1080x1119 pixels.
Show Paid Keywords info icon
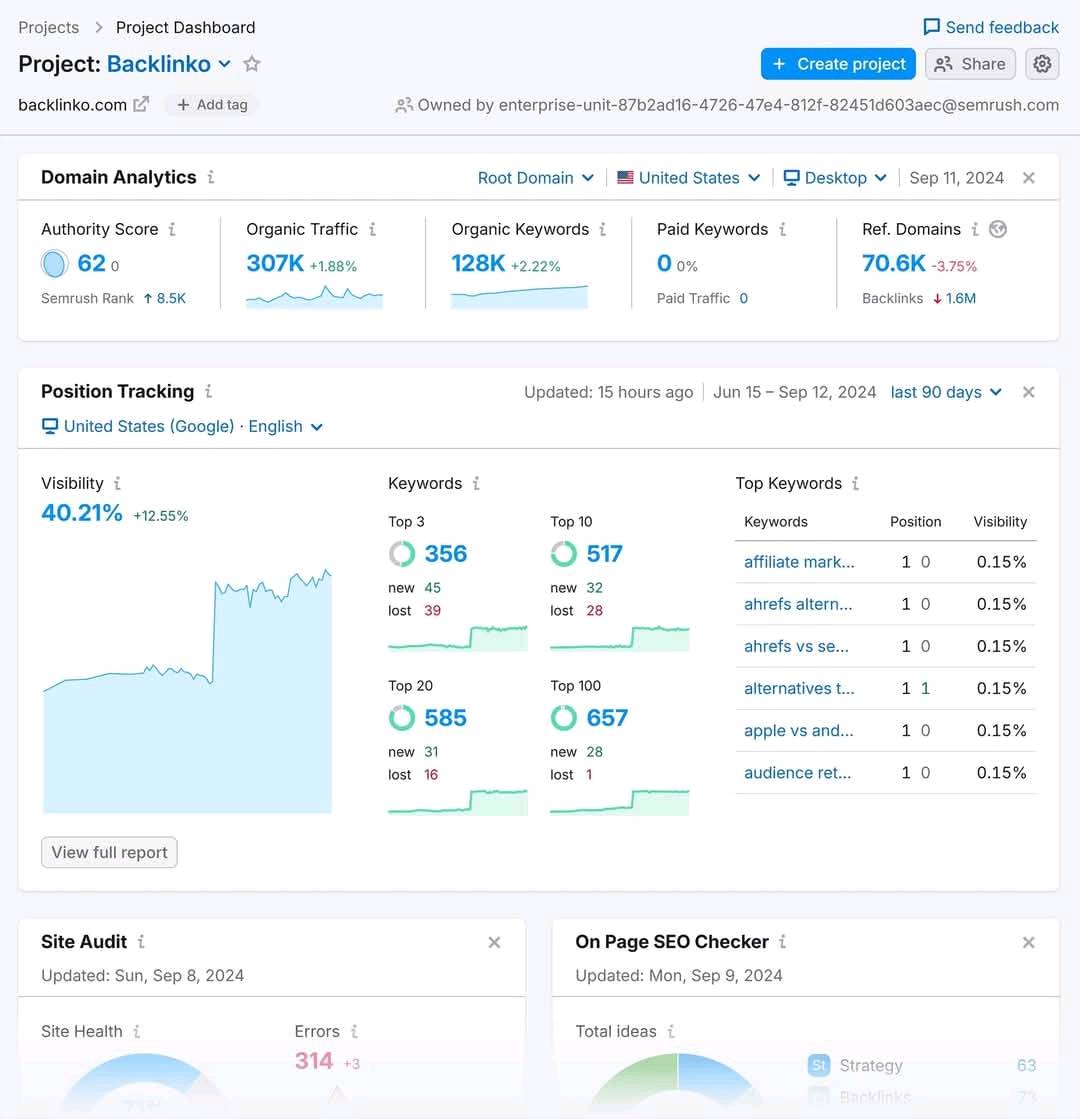tap(782, 229)
